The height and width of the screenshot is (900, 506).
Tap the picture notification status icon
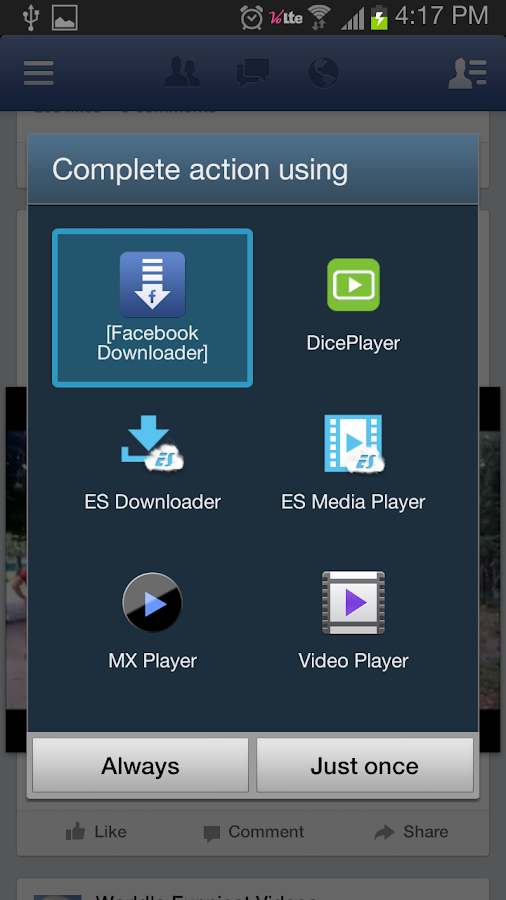pyautogui.click(x=65, y=18)
